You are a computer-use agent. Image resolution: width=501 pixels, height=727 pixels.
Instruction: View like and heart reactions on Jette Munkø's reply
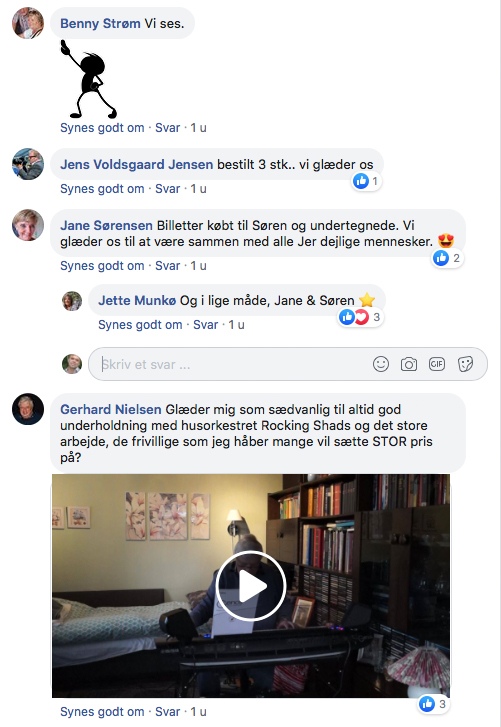pos(360,317)
